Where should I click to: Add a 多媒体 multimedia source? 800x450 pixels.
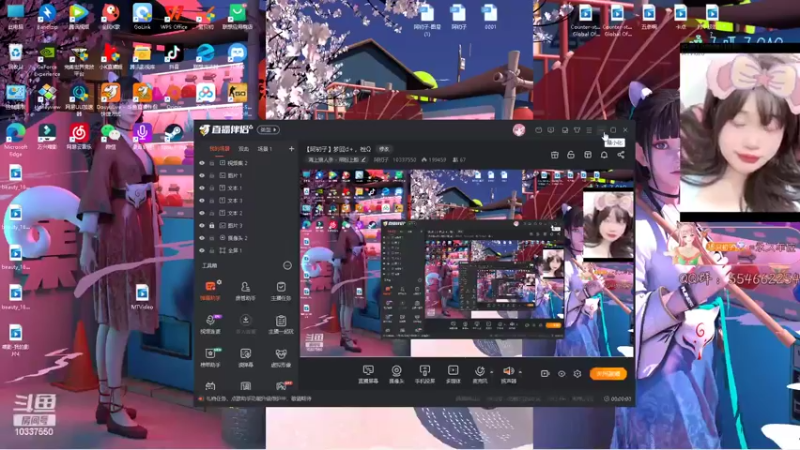[x=453, y=374]
